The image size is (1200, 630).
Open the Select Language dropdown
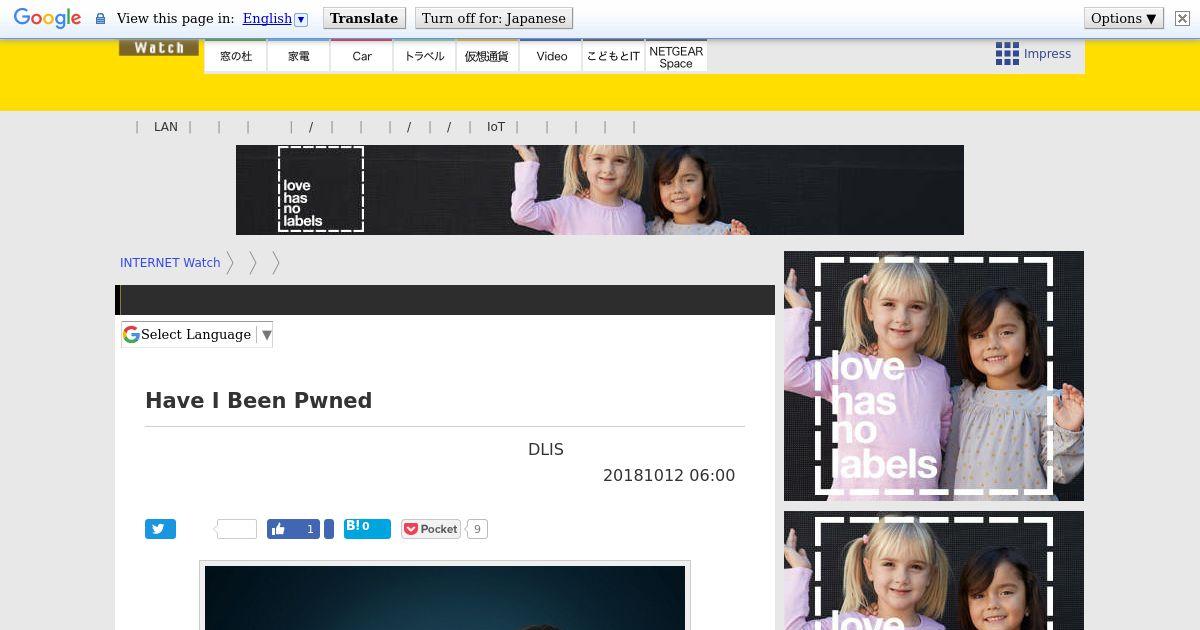click(x=197, y=335)
